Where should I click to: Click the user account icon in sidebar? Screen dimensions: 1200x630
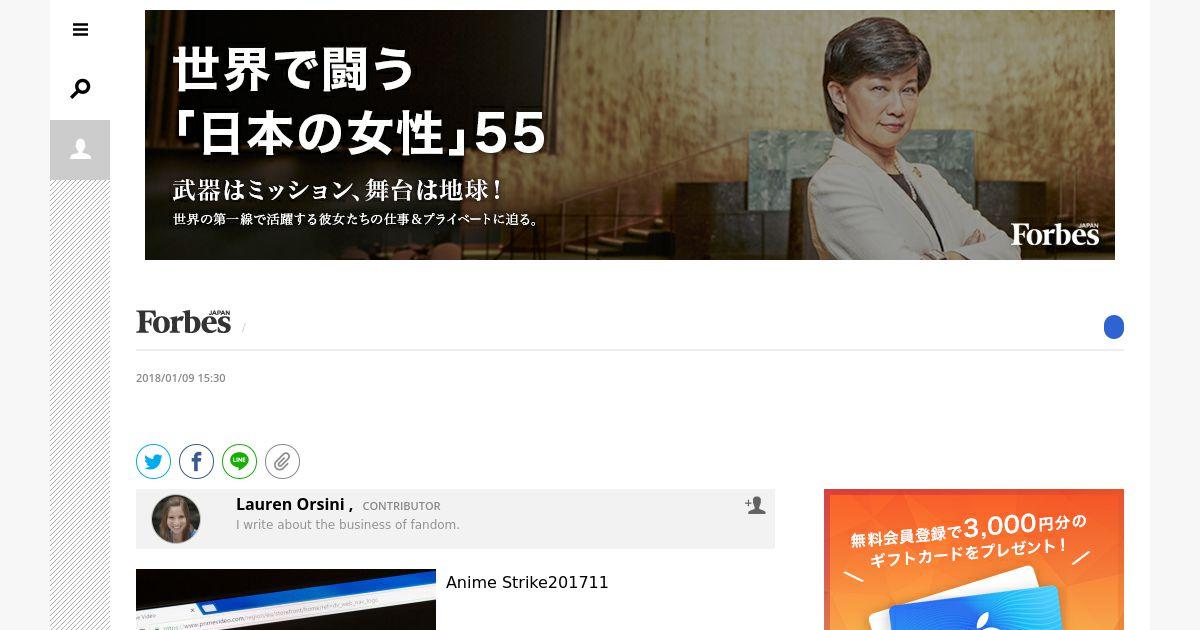80,150
